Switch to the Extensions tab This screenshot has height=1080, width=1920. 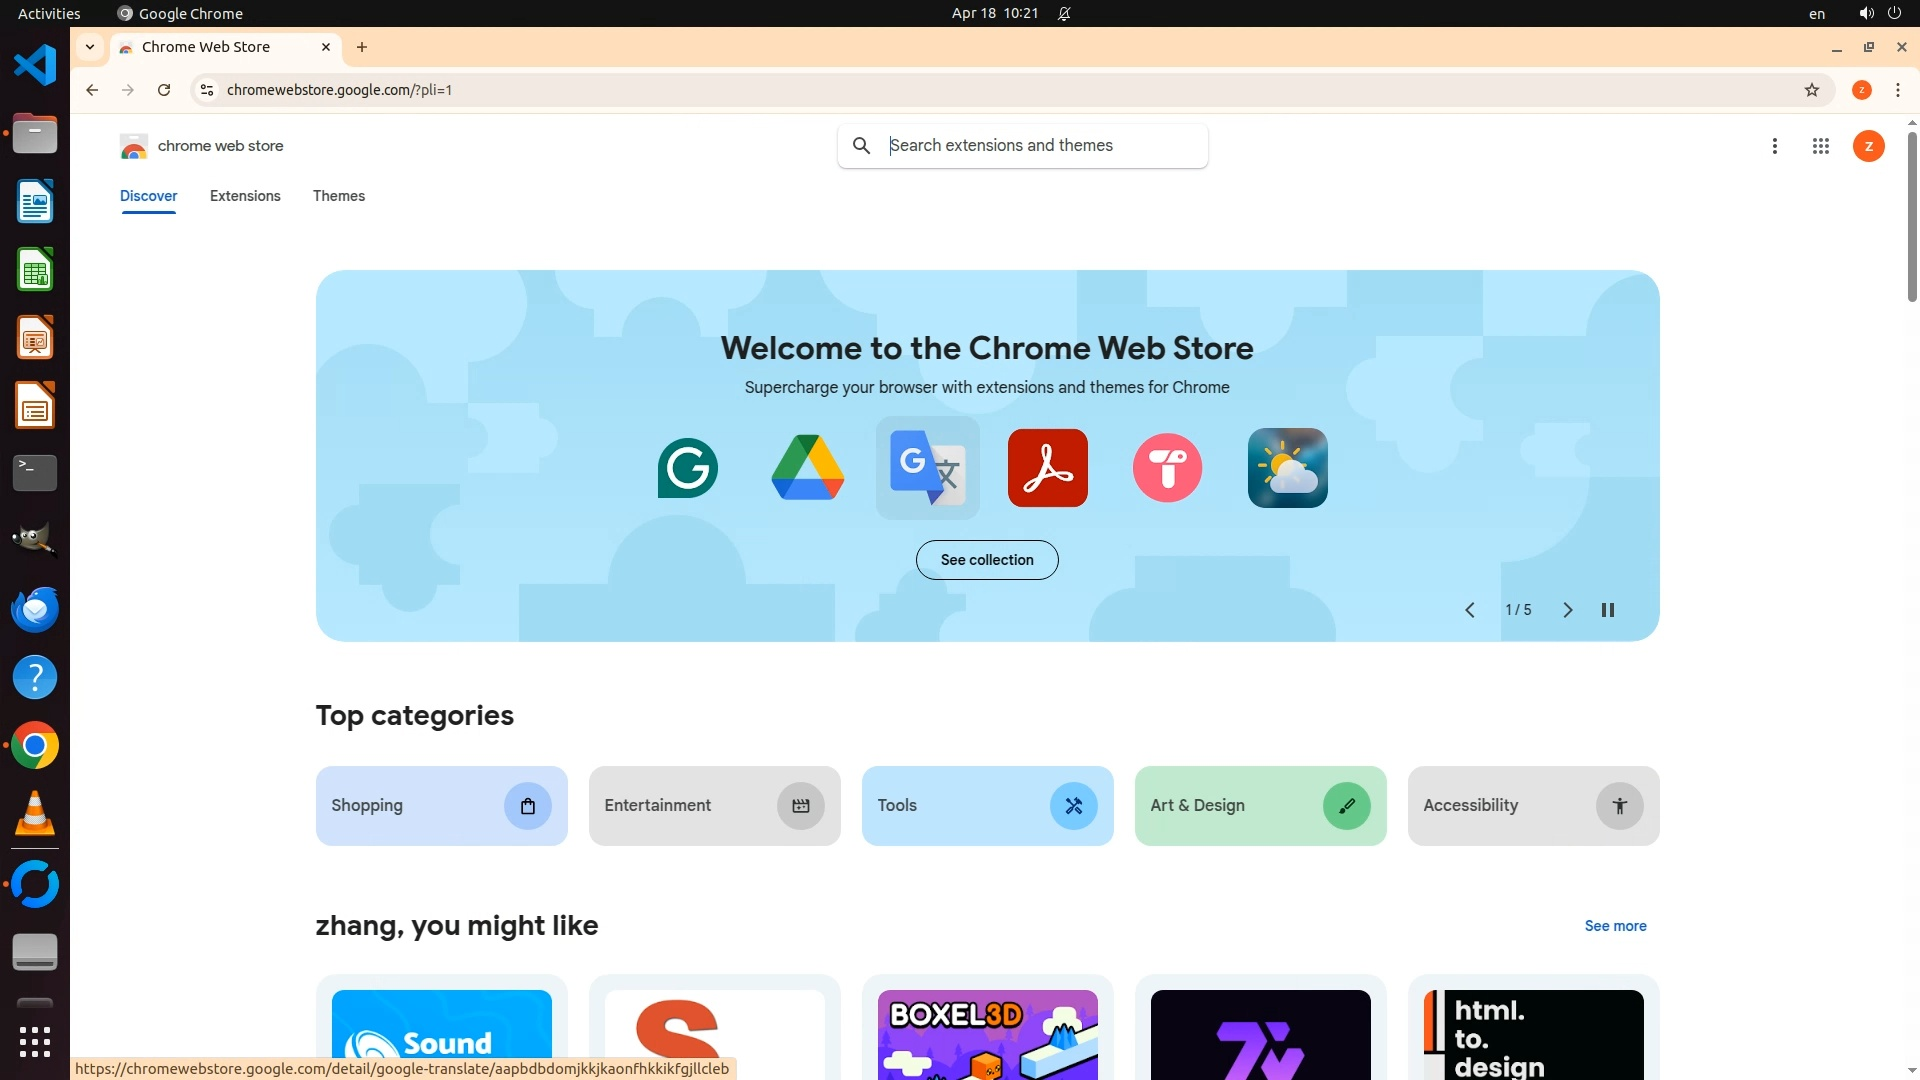tap(245, 196)
